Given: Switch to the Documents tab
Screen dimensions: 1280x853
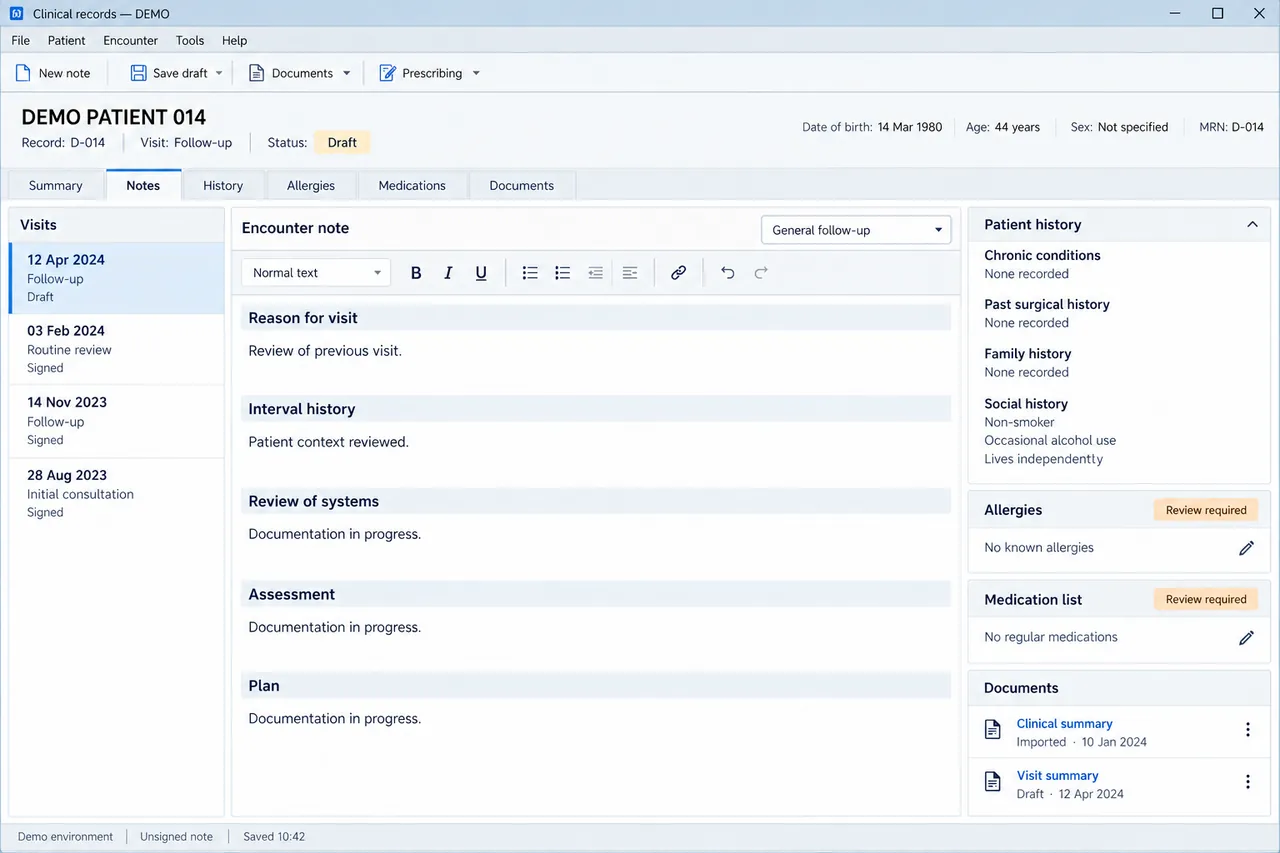Looking at the screenshot, I should [x=522, y=186].
